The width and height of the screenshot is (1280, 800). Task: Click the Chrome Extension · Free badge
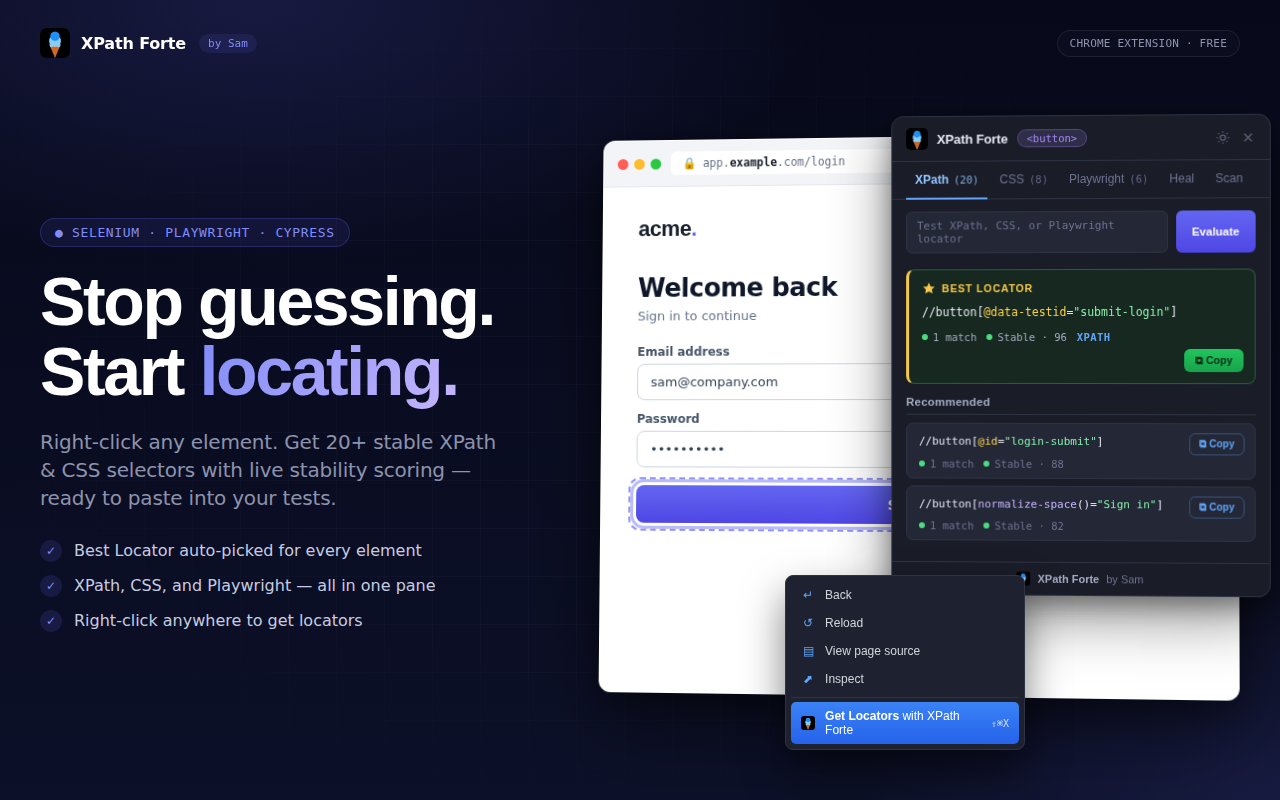click(1148, 43)
